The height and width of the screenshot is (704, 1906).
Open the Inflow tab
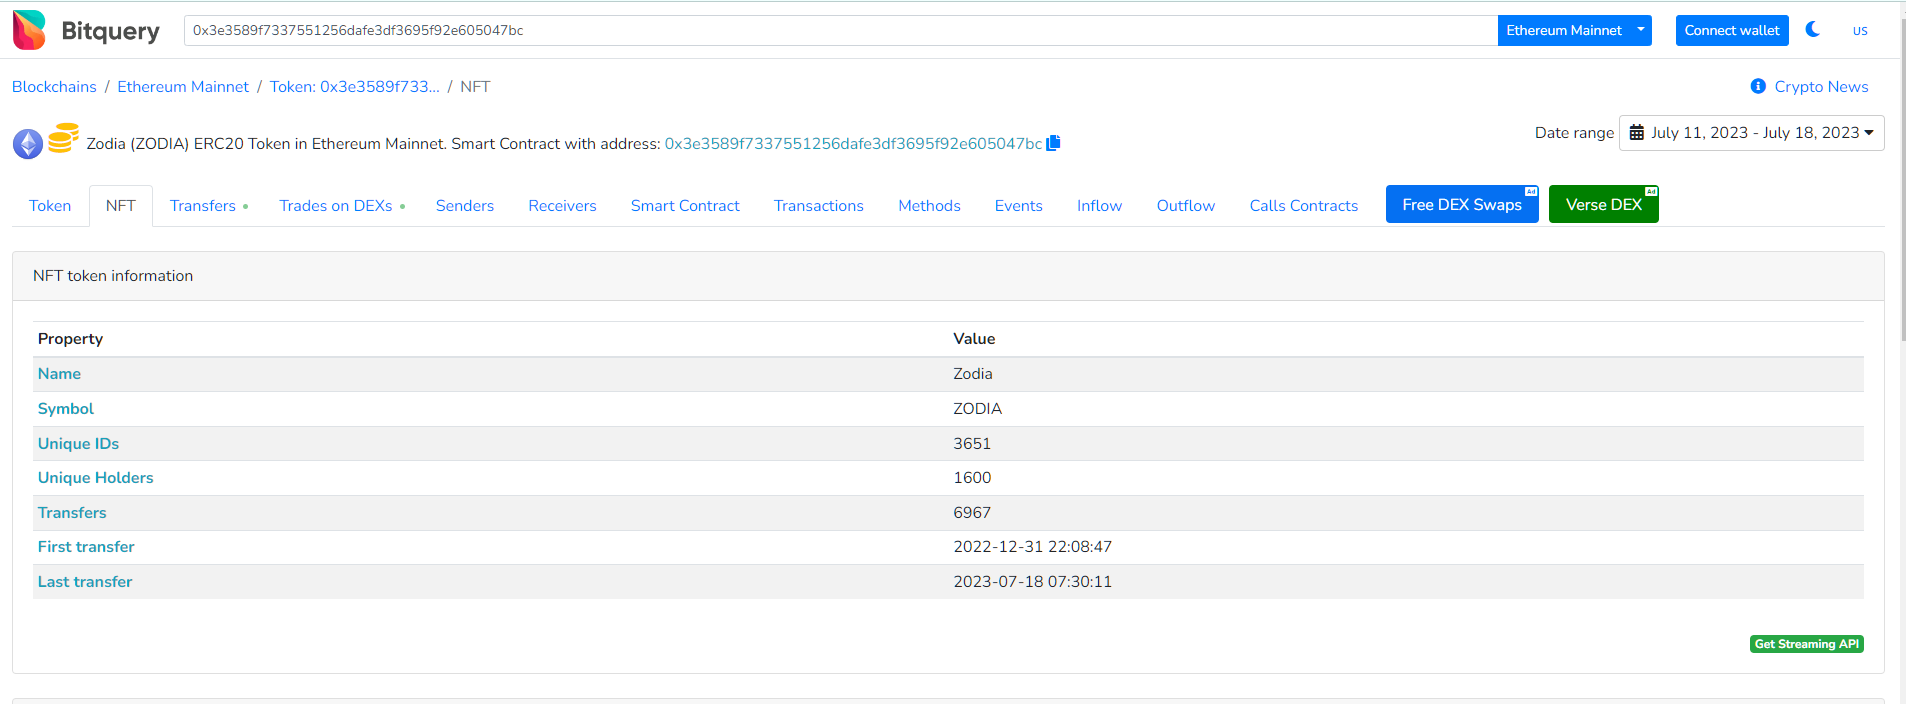1099,205
